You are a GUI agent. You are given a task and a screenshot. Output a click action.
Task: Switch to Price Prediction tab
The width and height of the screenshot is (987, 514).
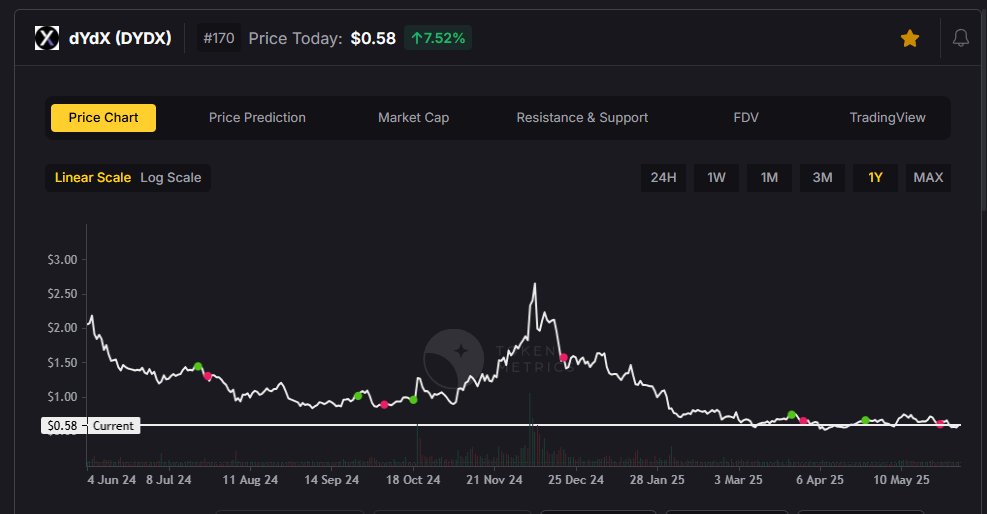click(257, 118)
